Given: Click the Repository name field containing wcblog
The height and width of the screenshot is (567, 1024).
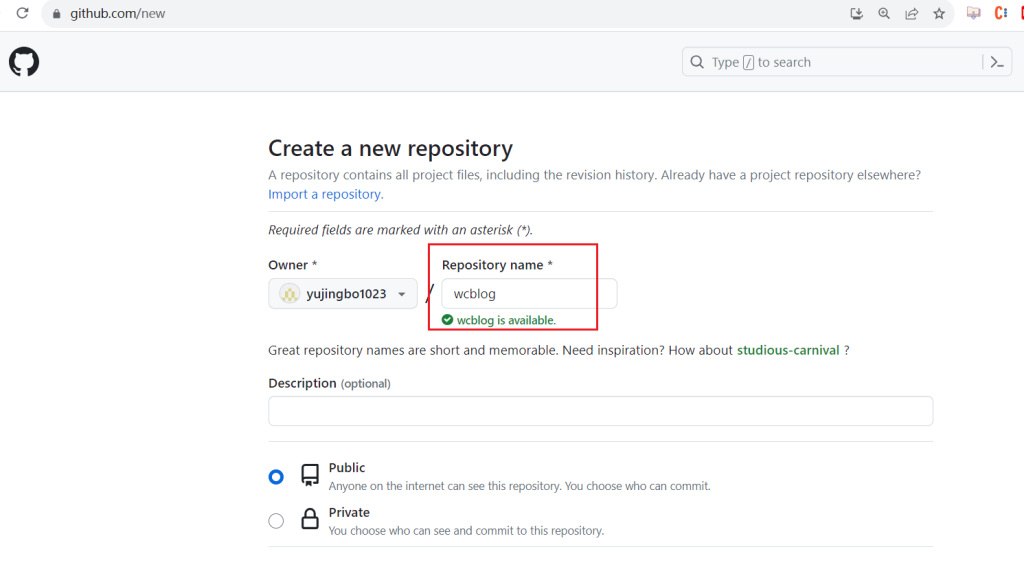Looking at the screenshot, I should tap(529, 294).
